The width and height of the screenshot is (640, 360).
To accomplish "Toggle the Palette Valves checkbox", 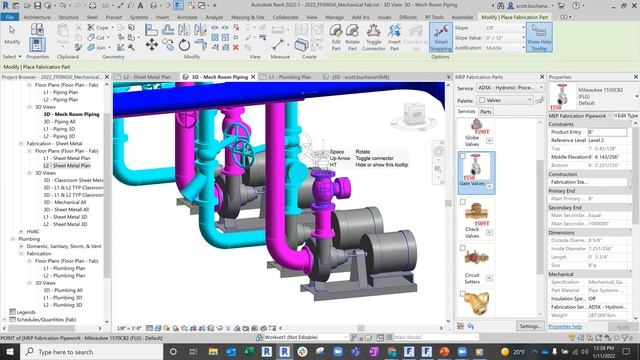I will 482,100.
